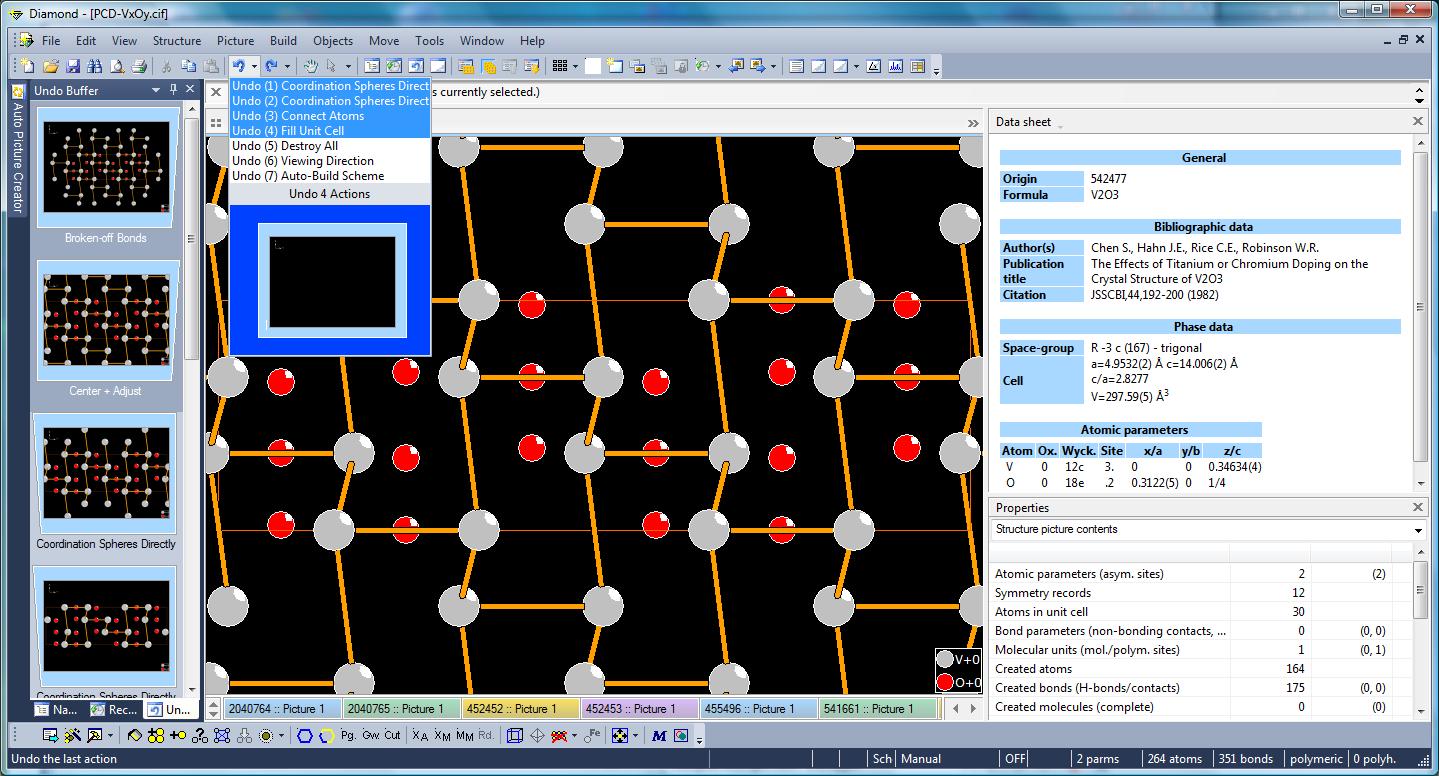Expand the Undo Buffer panel options arrow

[156, 90]
